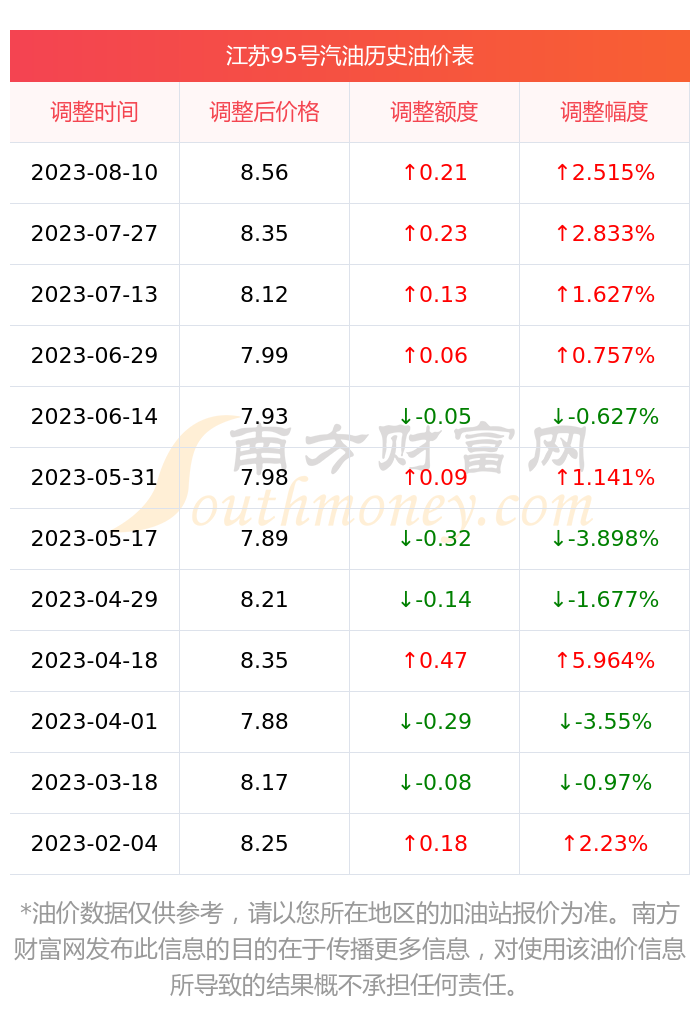Click the price 8.56 cell
This screenshot has height=1013, width=700.
pyautogui.click(x=264, y=172)
